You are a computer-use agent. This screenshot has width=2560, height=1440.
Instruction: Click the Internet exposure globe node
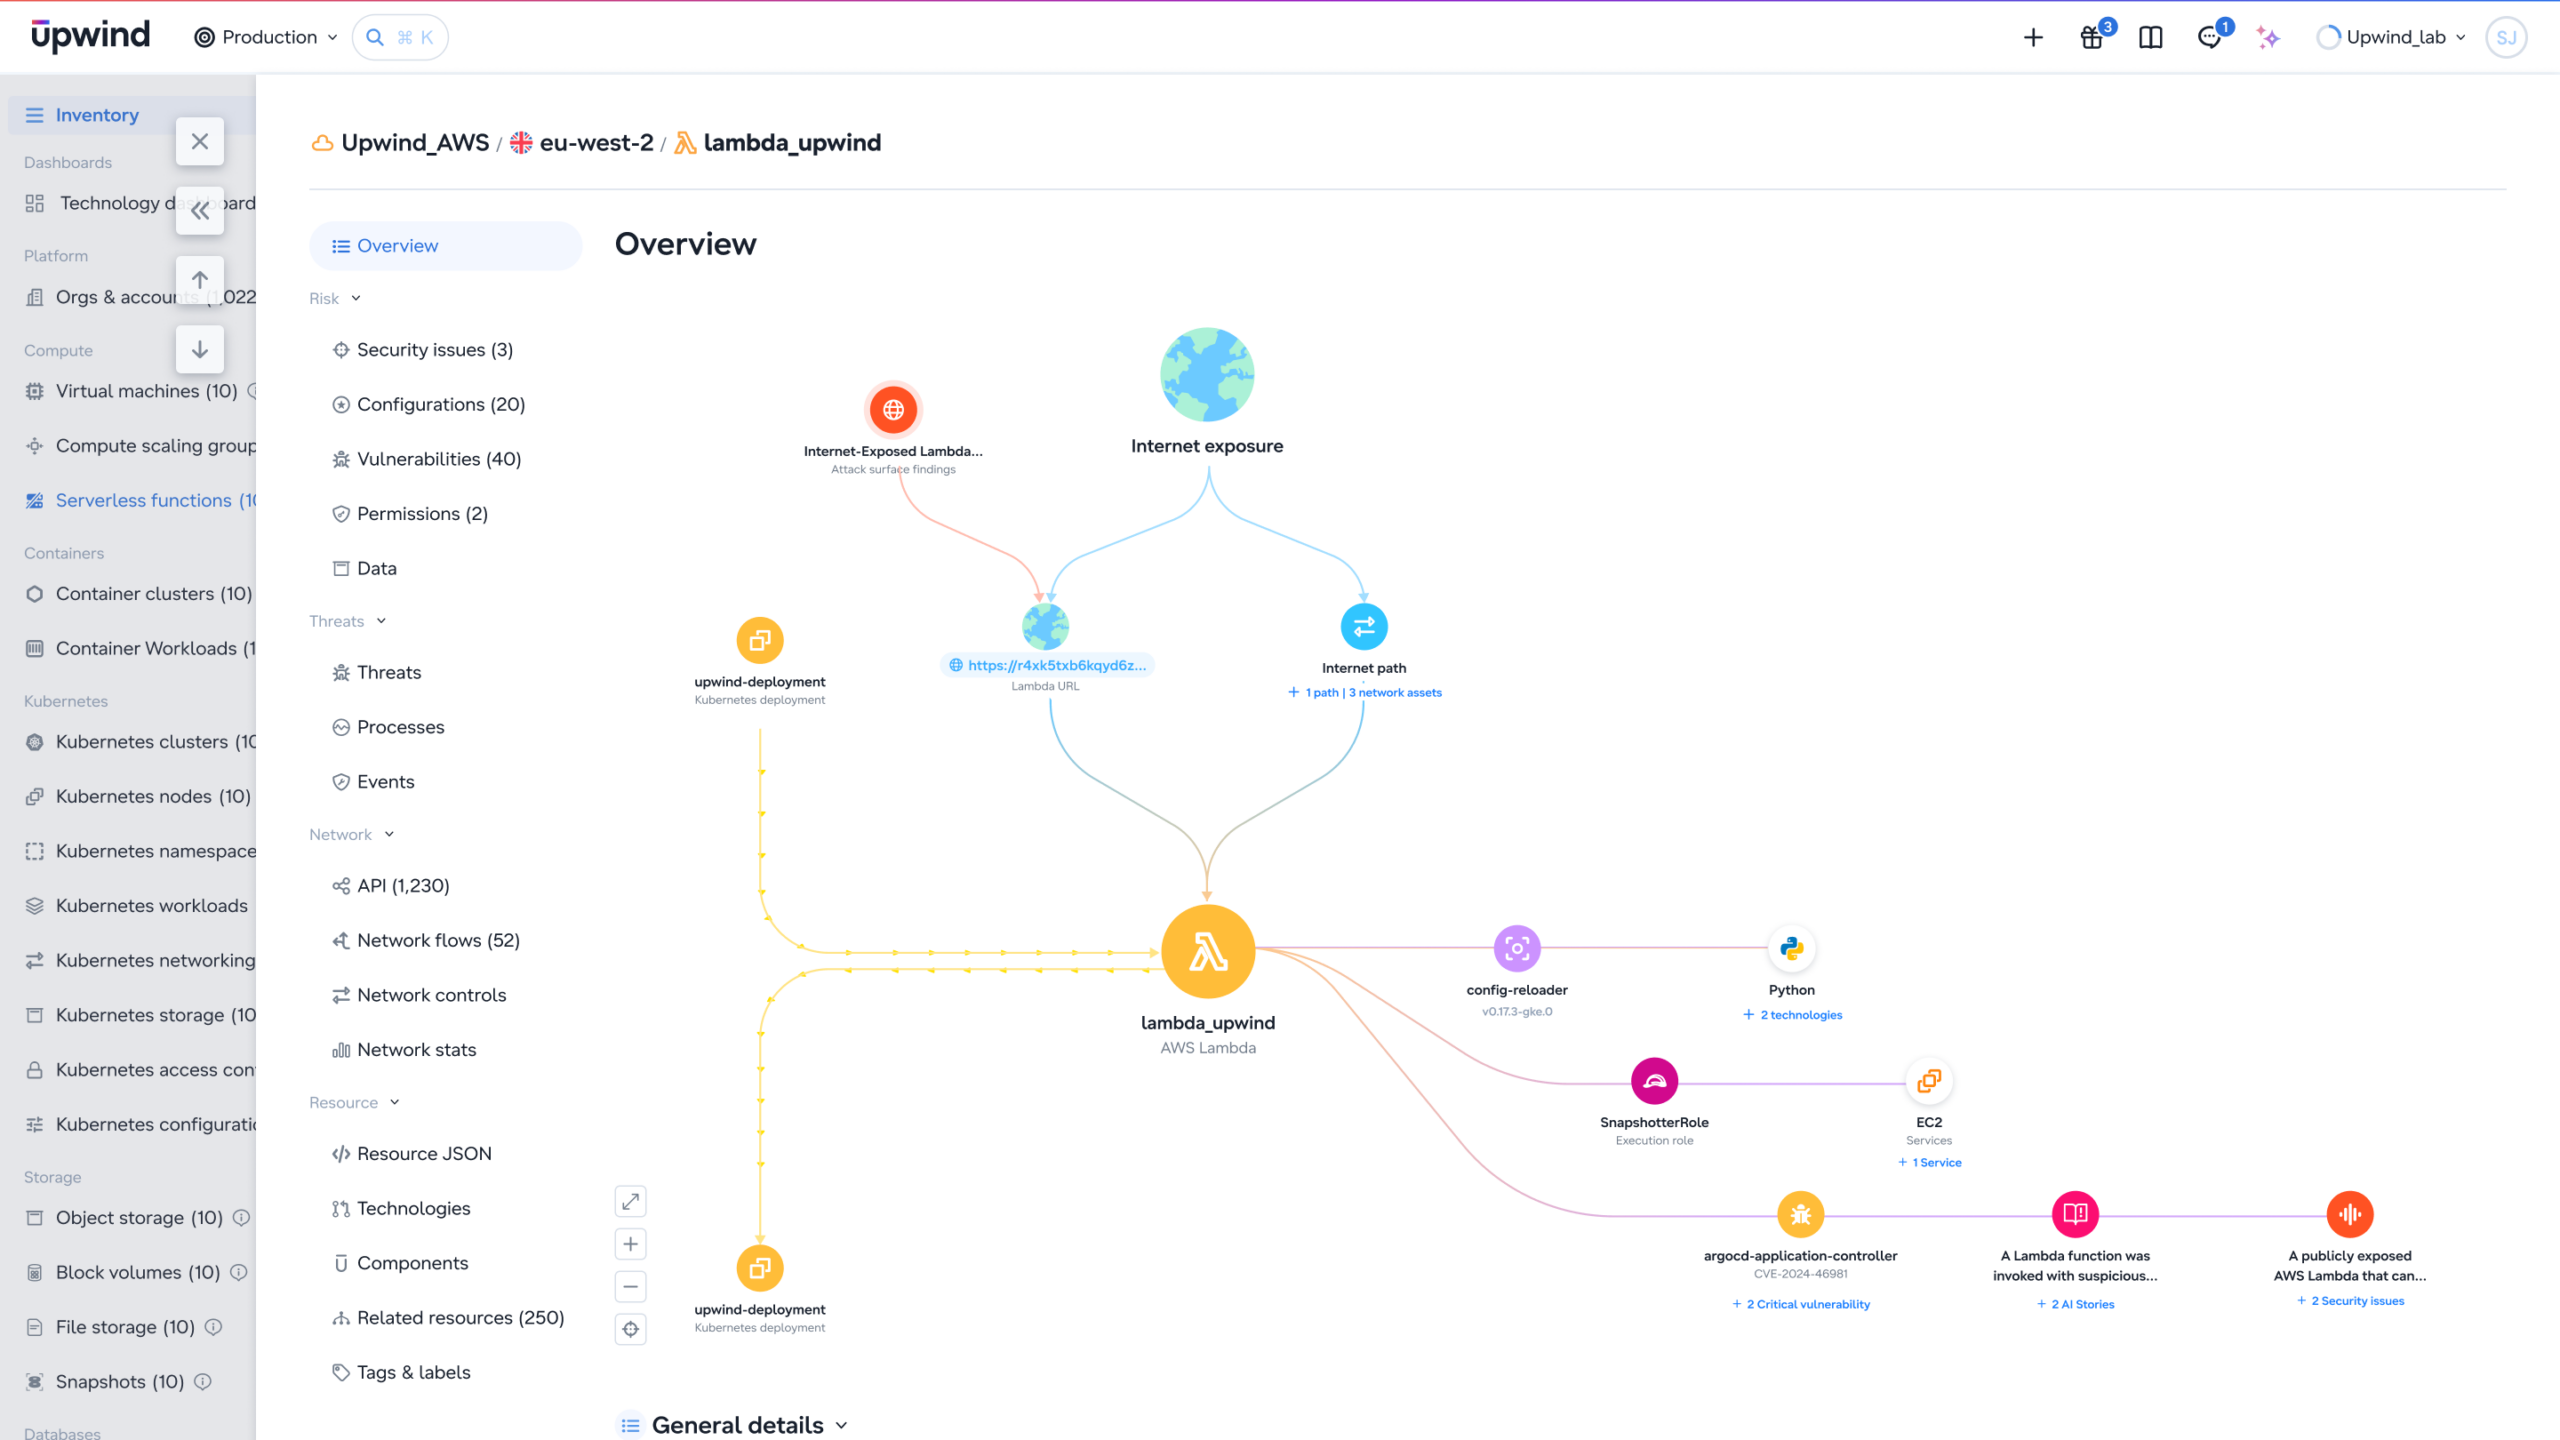[1207, 374]
